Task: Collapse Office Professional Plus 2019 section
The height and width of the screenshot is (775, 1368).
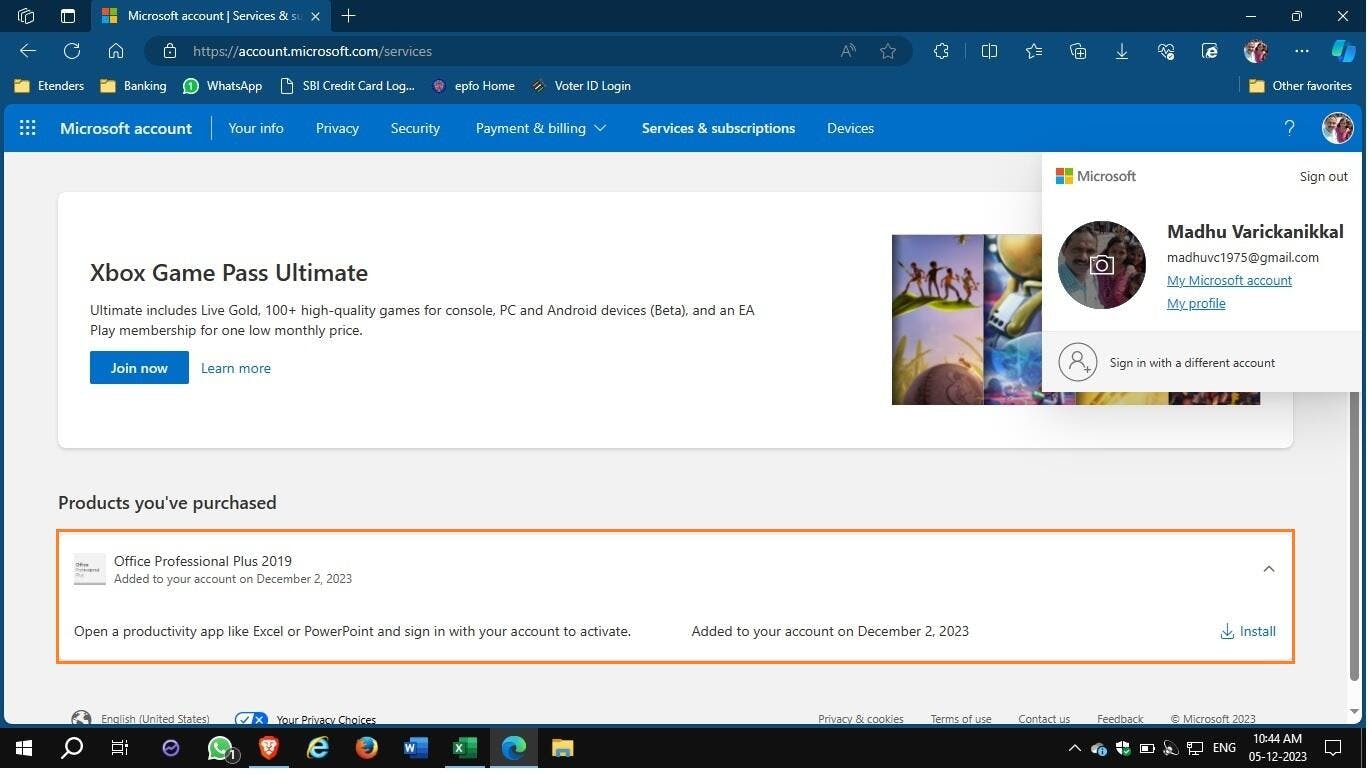Action: 1268,569
